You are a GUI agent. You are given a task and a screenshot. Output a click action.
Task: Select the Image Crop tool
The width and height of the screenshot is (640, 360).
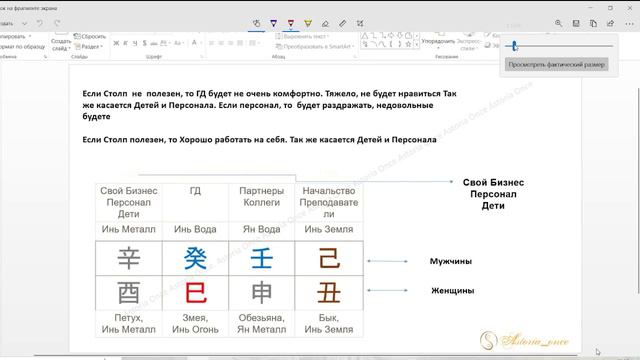[x=360, y=24]
